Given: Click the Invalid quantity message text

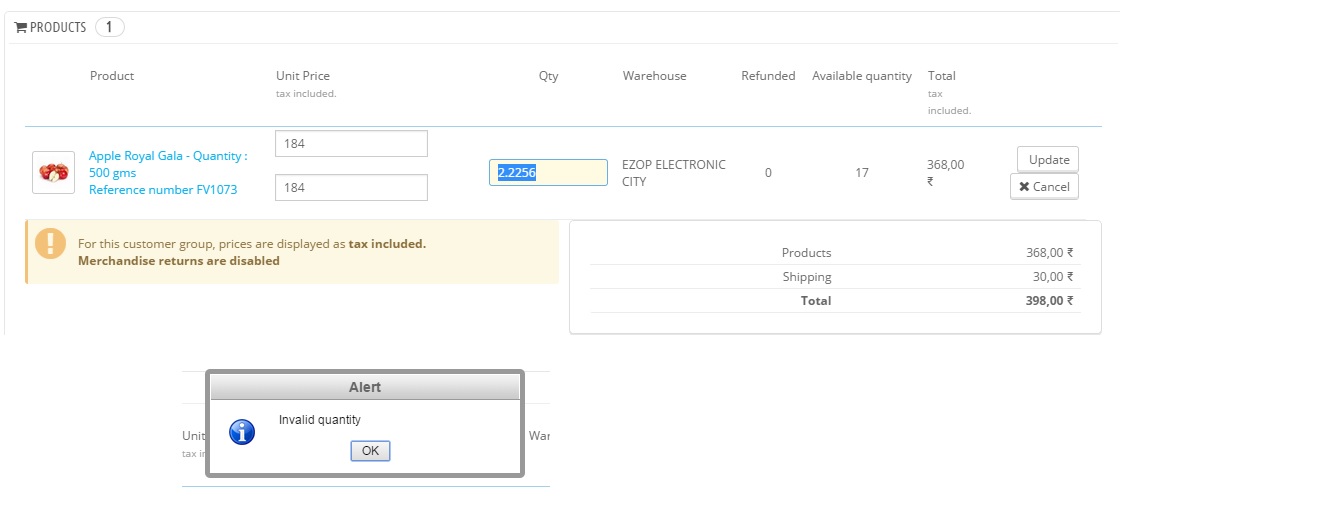Looking at the screenshot, I should click(x=320, y=420).
